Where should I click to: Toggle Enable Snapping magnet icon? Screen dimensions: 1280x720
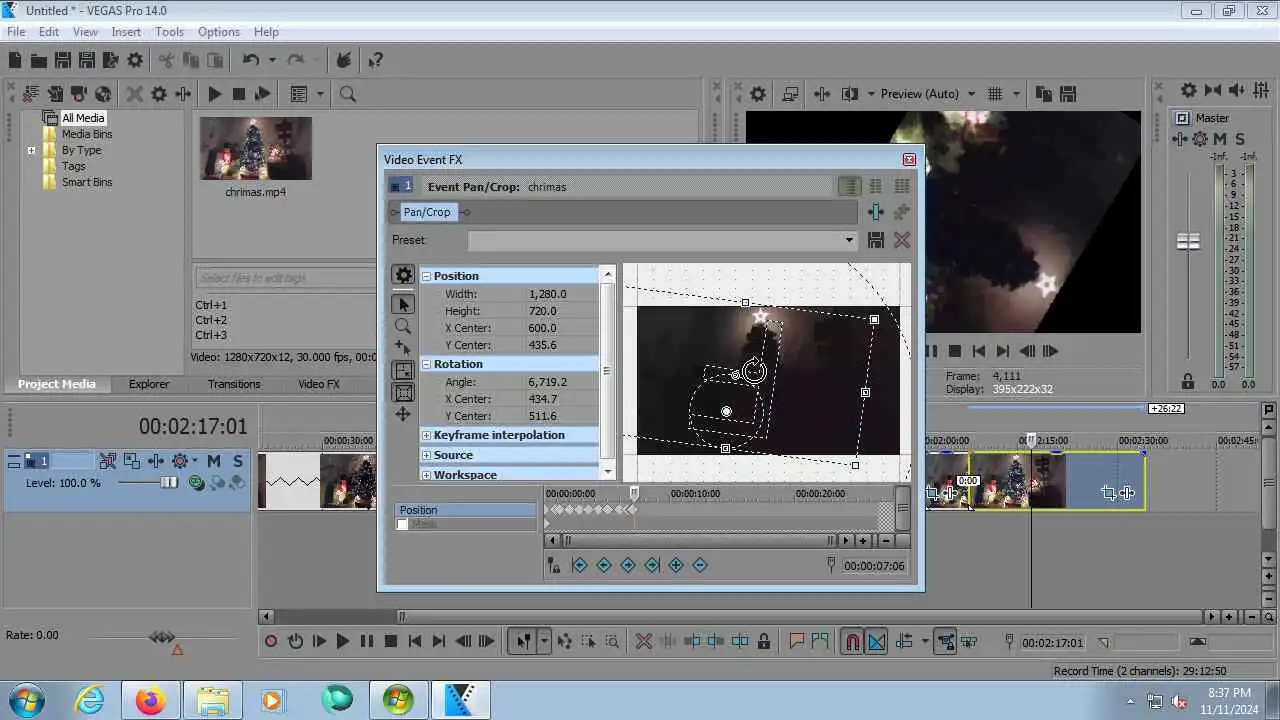pos(852,642)
